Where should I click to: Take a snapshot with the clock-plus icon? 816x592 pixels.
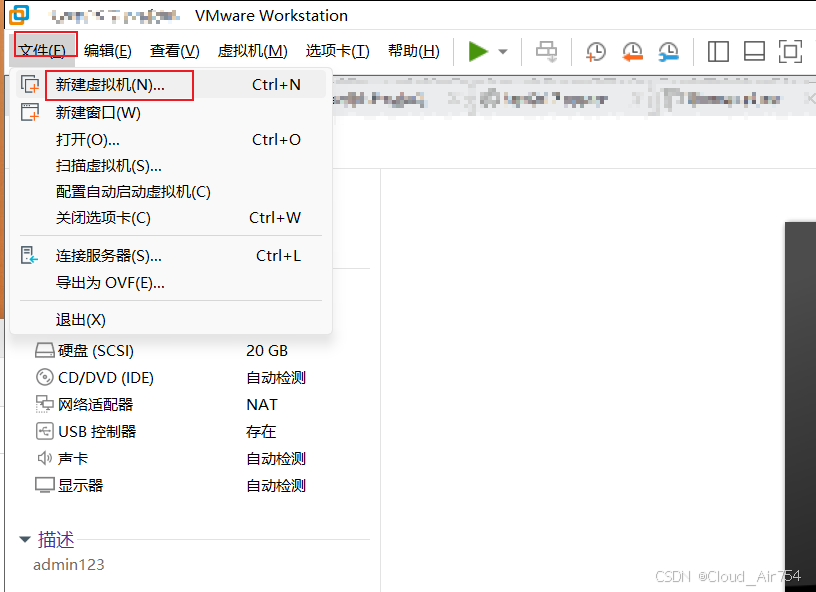tap(596, 52)
